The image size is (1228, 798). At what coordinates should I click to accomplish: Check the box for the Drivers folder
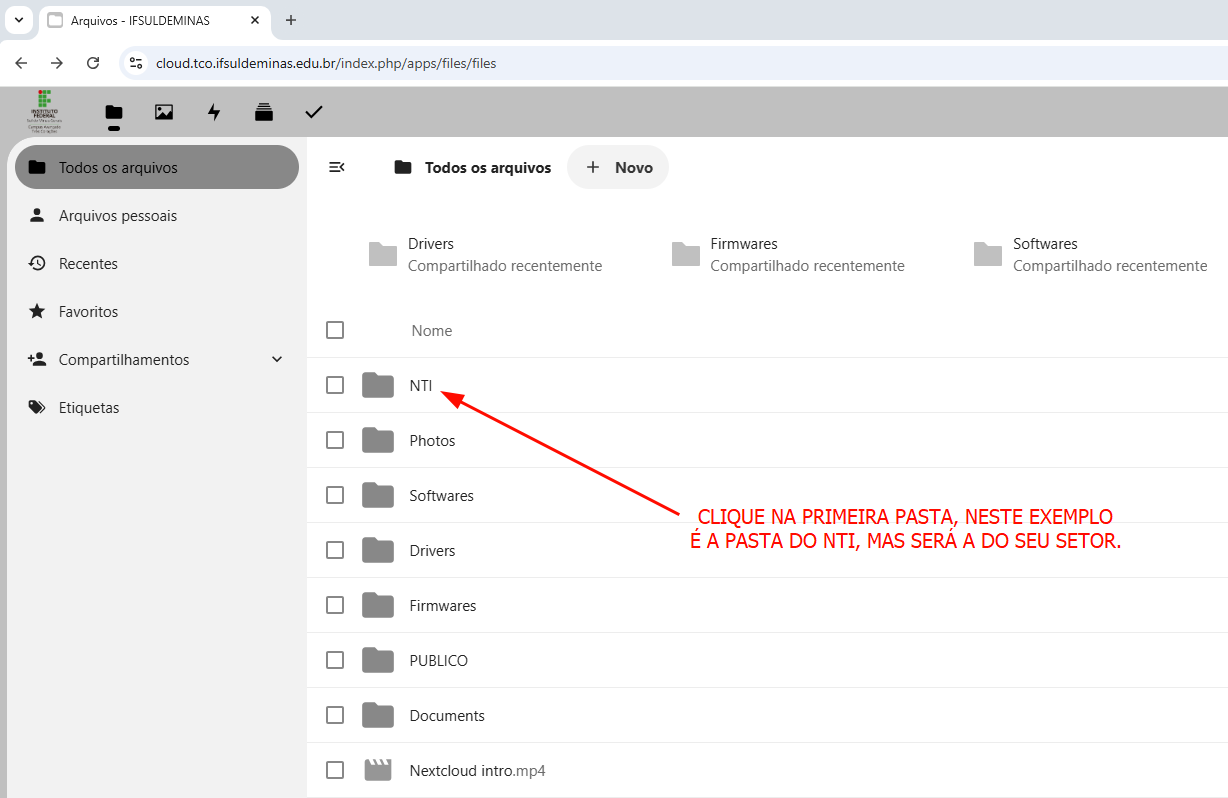click(335, 550)
